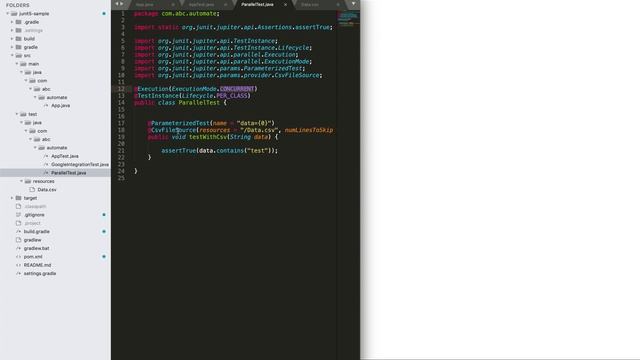Screen dimensions: 640x360
Task: Click PER_CLASS in the TestInstance annotation
Action: click(232, 96)
